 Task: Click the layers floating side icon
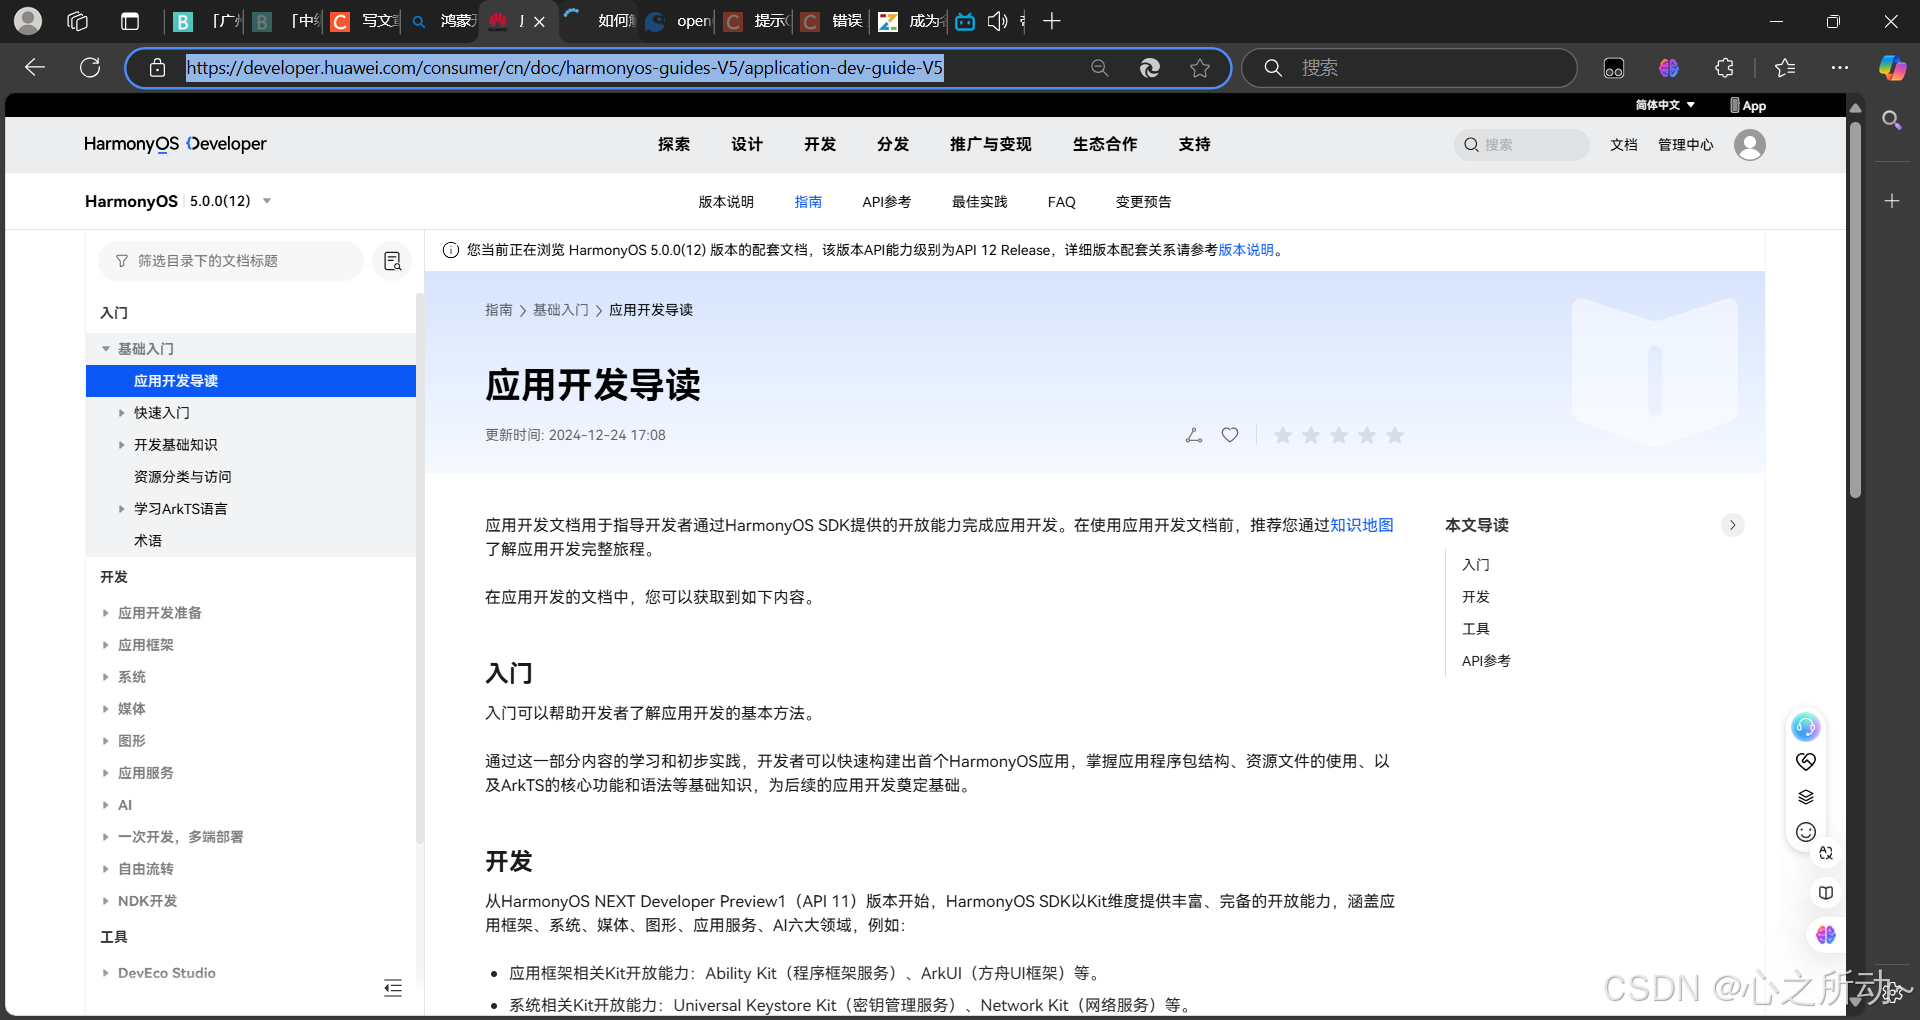pos(1806,797)
